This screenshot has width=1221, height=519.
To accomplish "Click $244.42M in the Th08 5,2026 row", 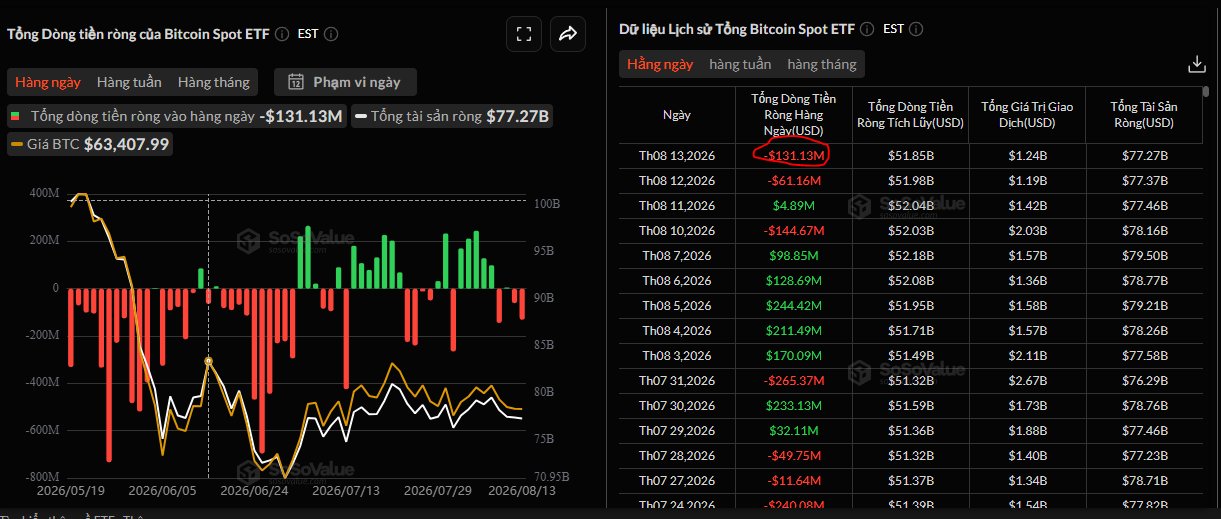I will point(793,306).
